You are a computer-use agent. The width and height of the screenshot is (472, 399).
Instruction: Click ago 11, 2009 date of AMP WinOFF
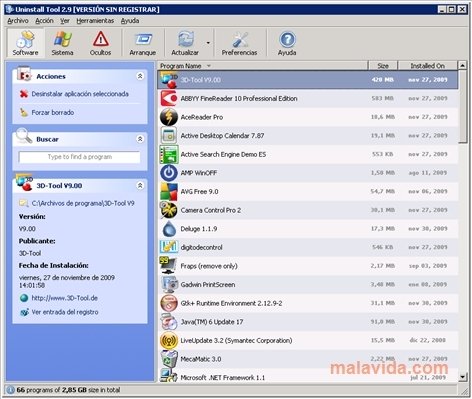point(428,173)
